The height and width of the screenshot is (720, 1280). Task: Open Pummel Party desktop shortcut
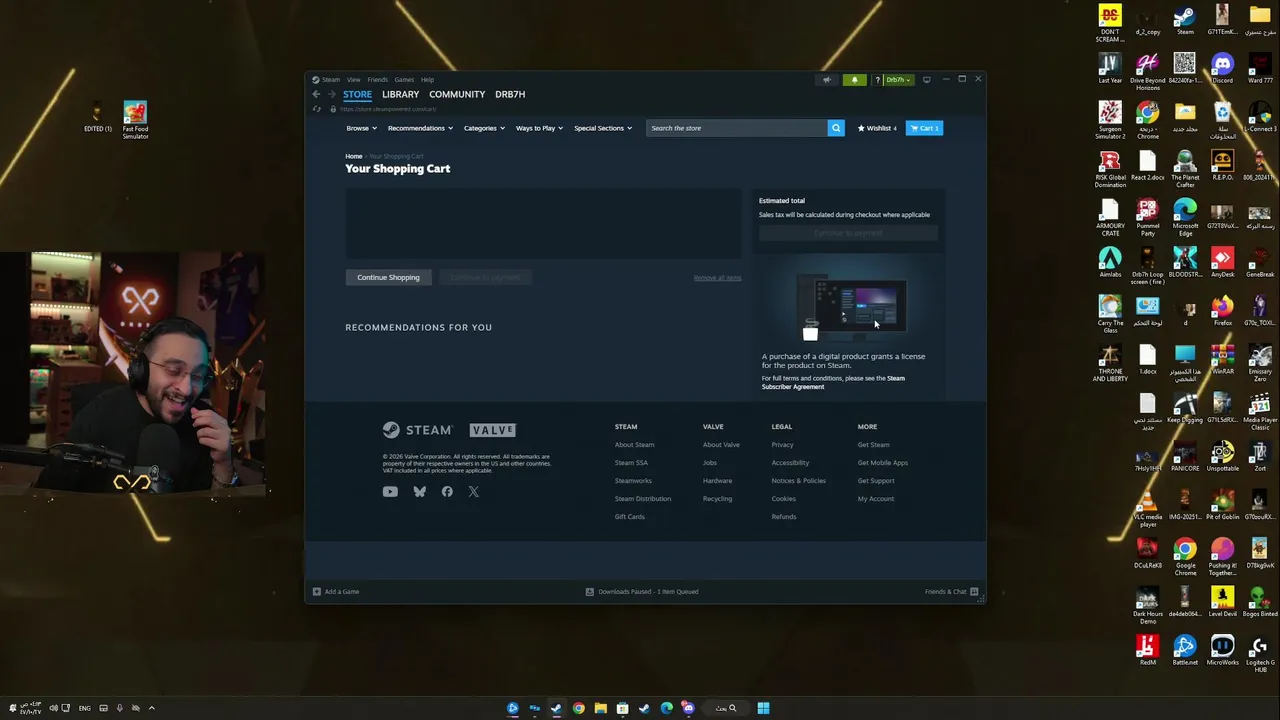point(1147,217)
